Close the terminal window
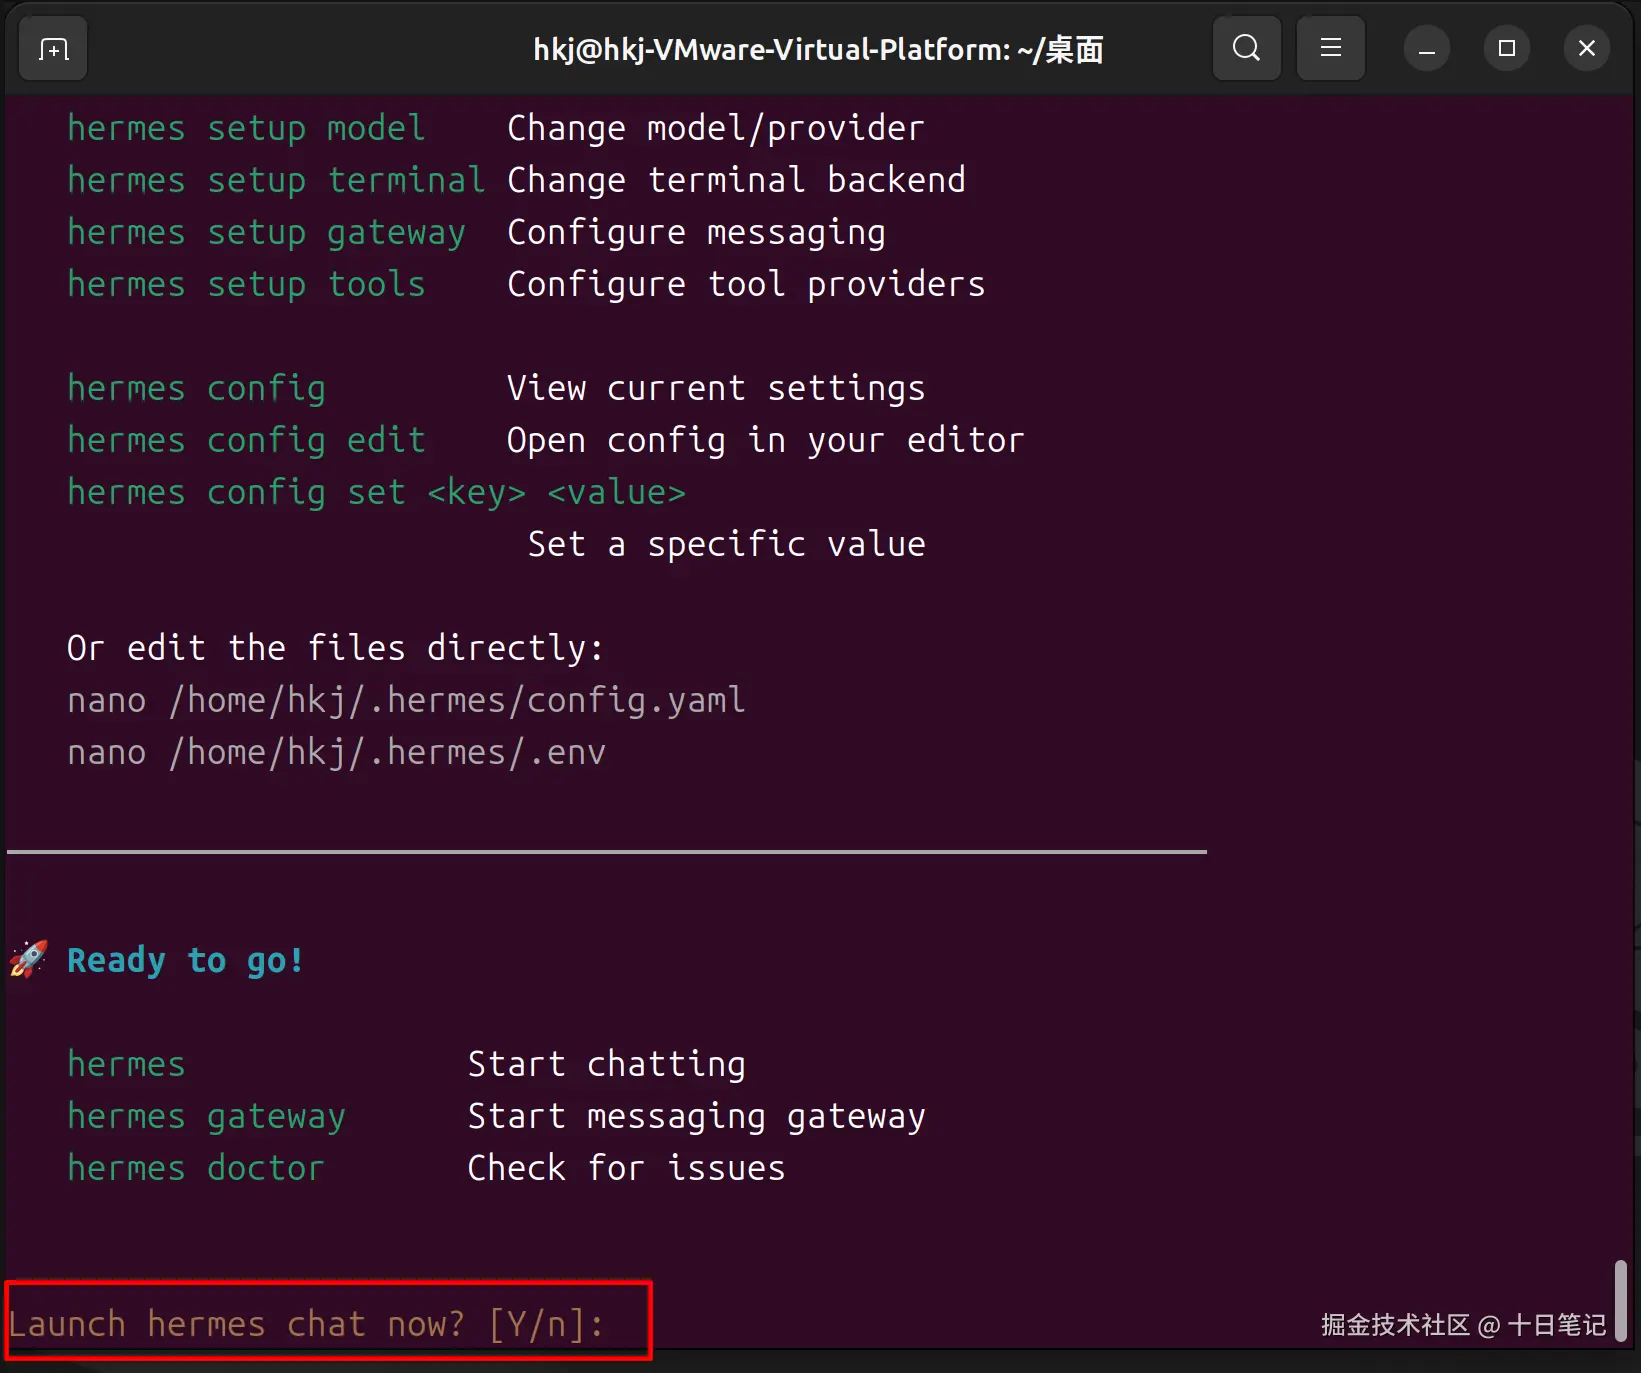The image size is (1641, 1373). coord(1587,48)
